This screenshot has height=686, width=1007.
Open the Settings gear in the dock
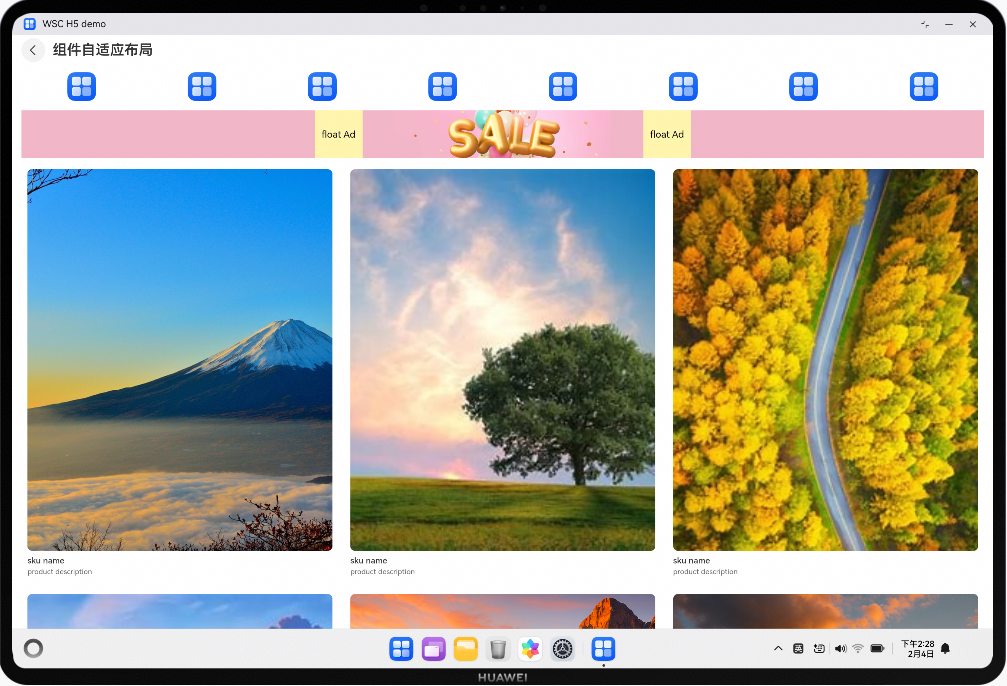563,649
